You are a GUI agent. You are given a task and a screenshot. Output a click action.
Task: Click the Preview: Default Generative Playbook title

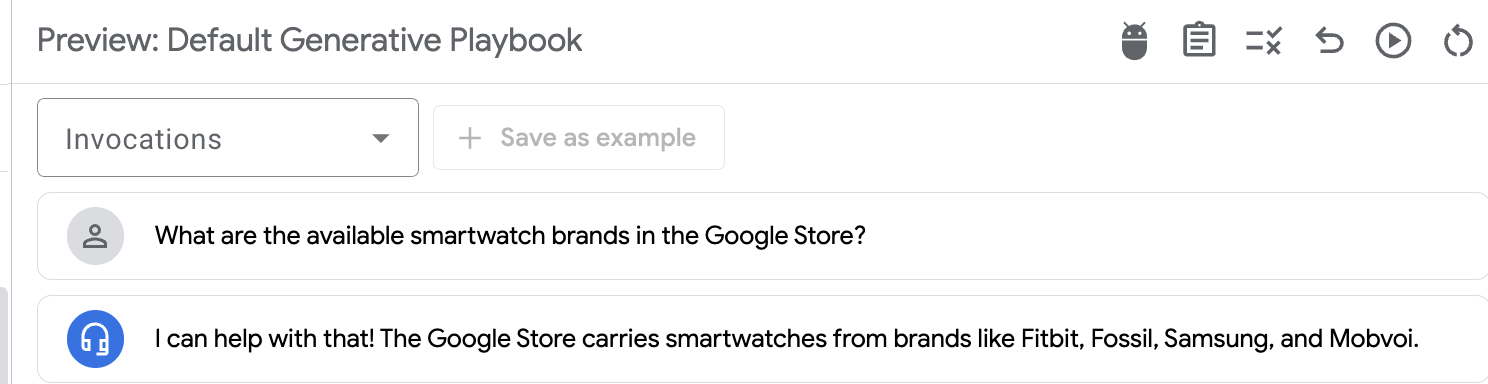point(310,41)
